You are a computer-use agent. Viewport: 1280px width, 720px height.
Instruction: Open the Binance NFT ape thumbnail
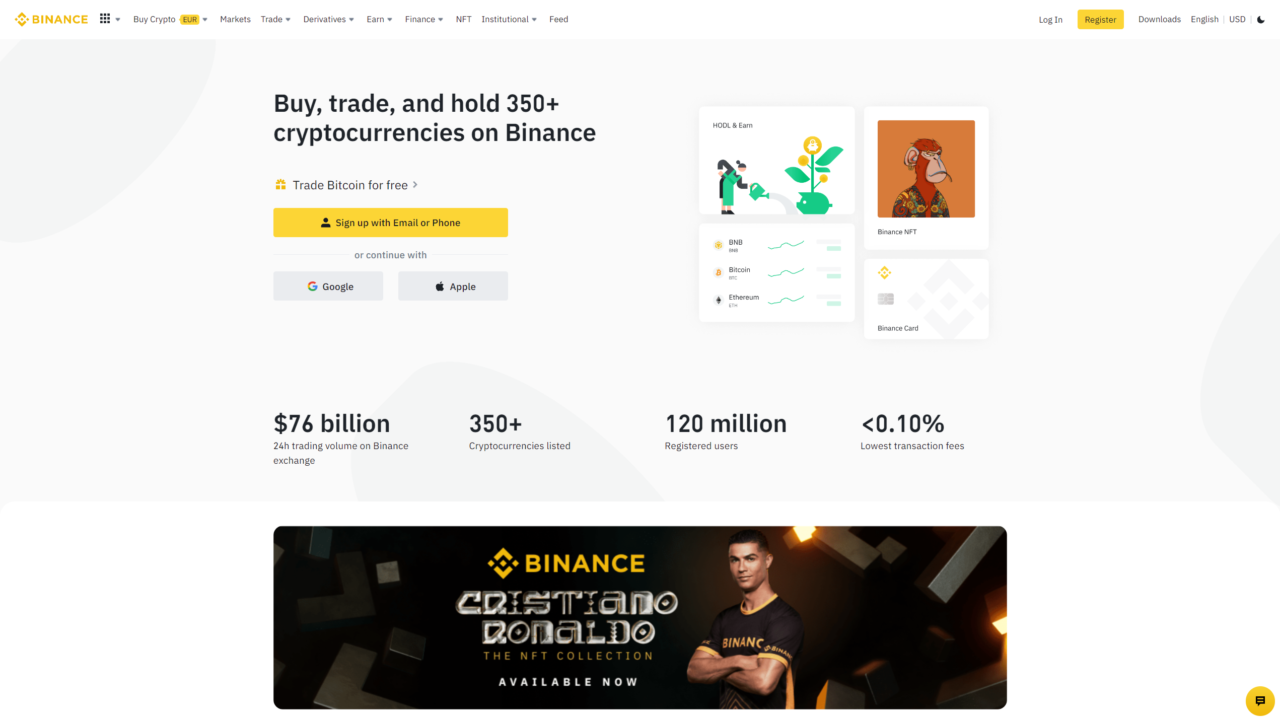(925, 168)
